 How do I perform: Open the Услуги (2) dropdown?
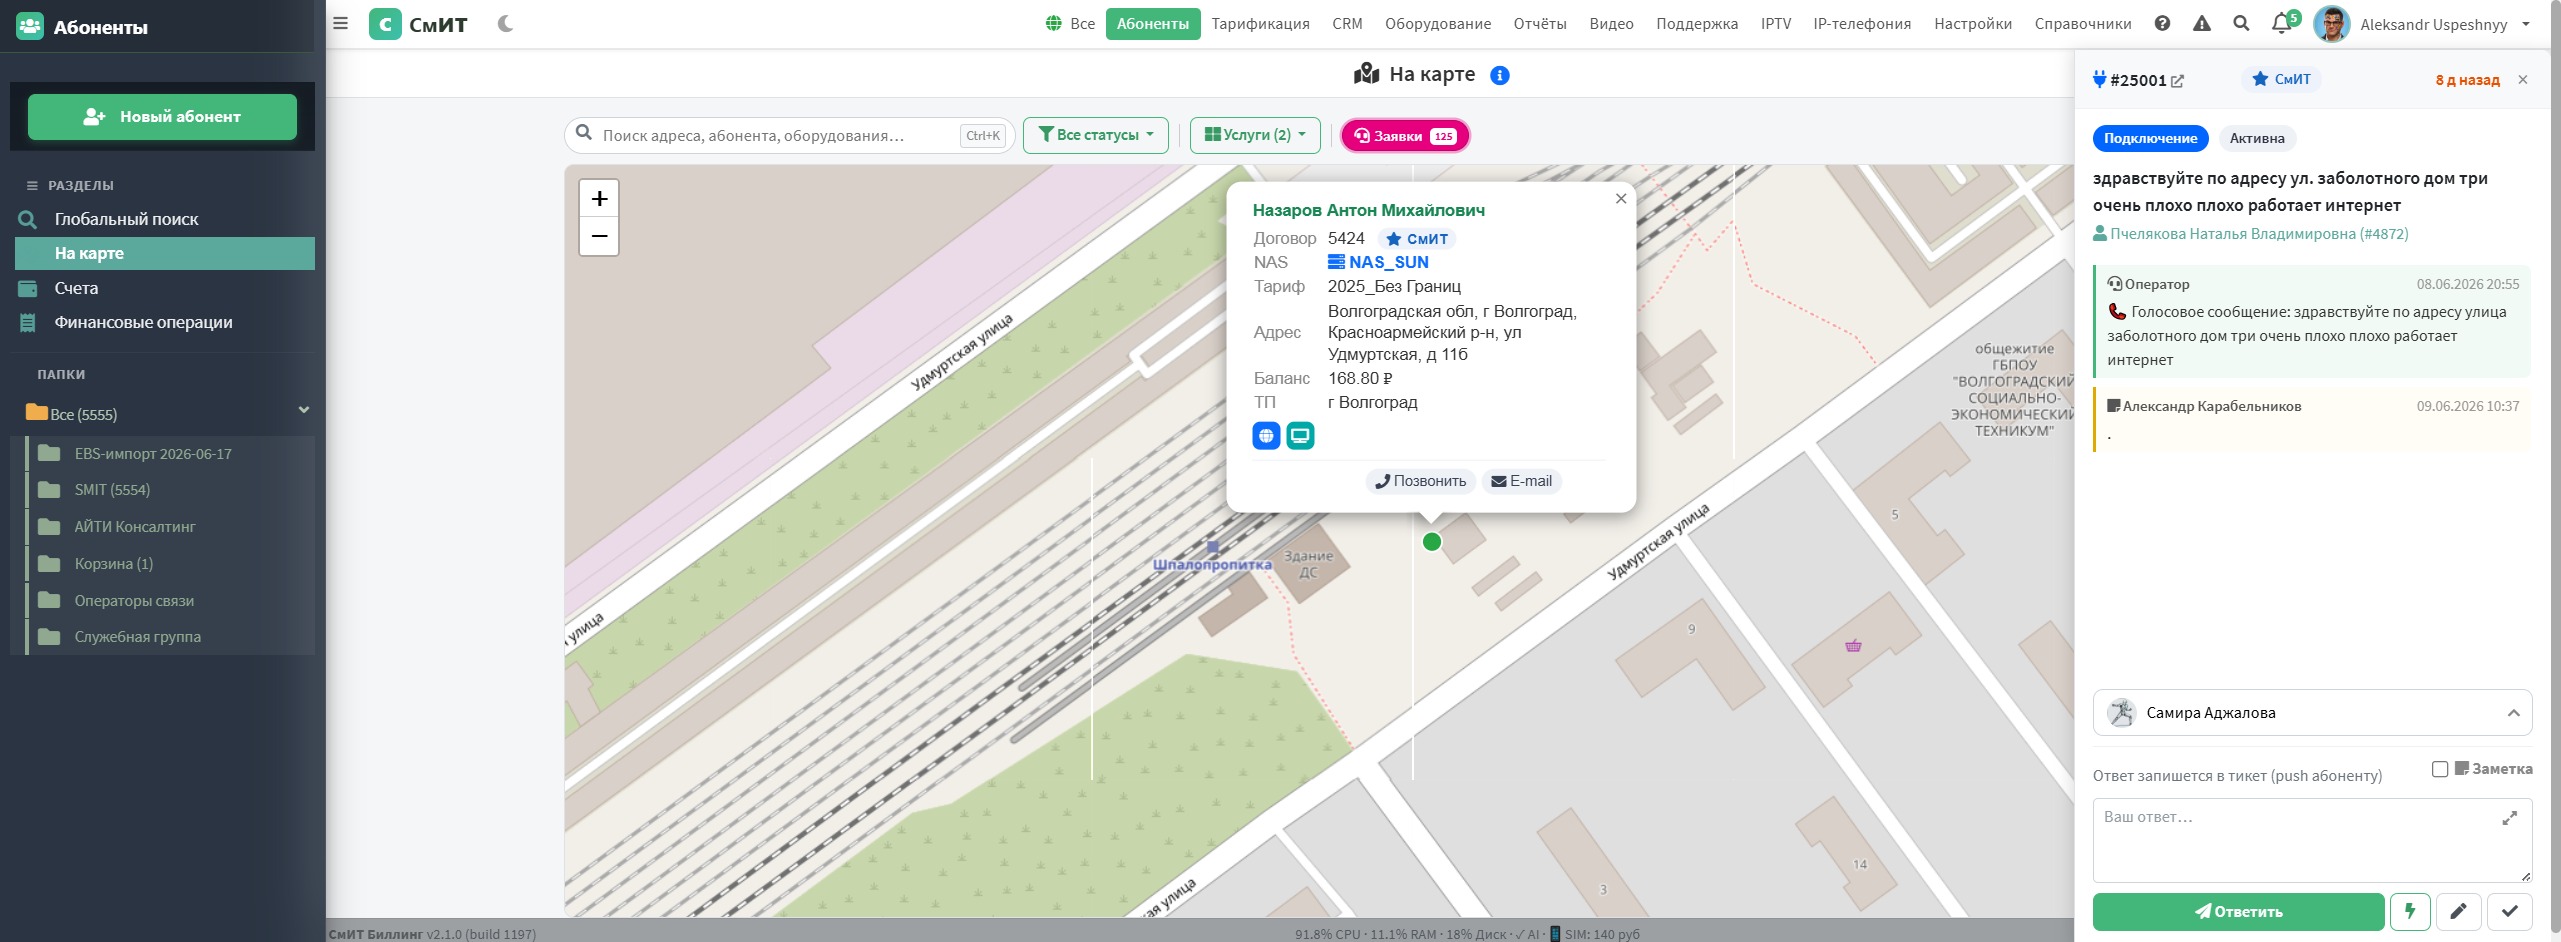[1255, 135]
